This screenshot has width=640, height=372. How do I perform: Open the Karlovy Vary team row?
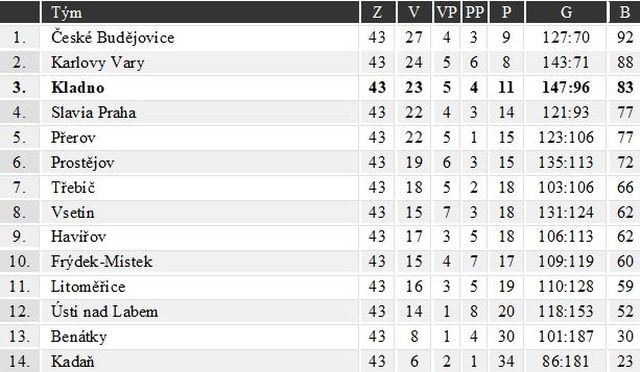click(x=320, y=62)
